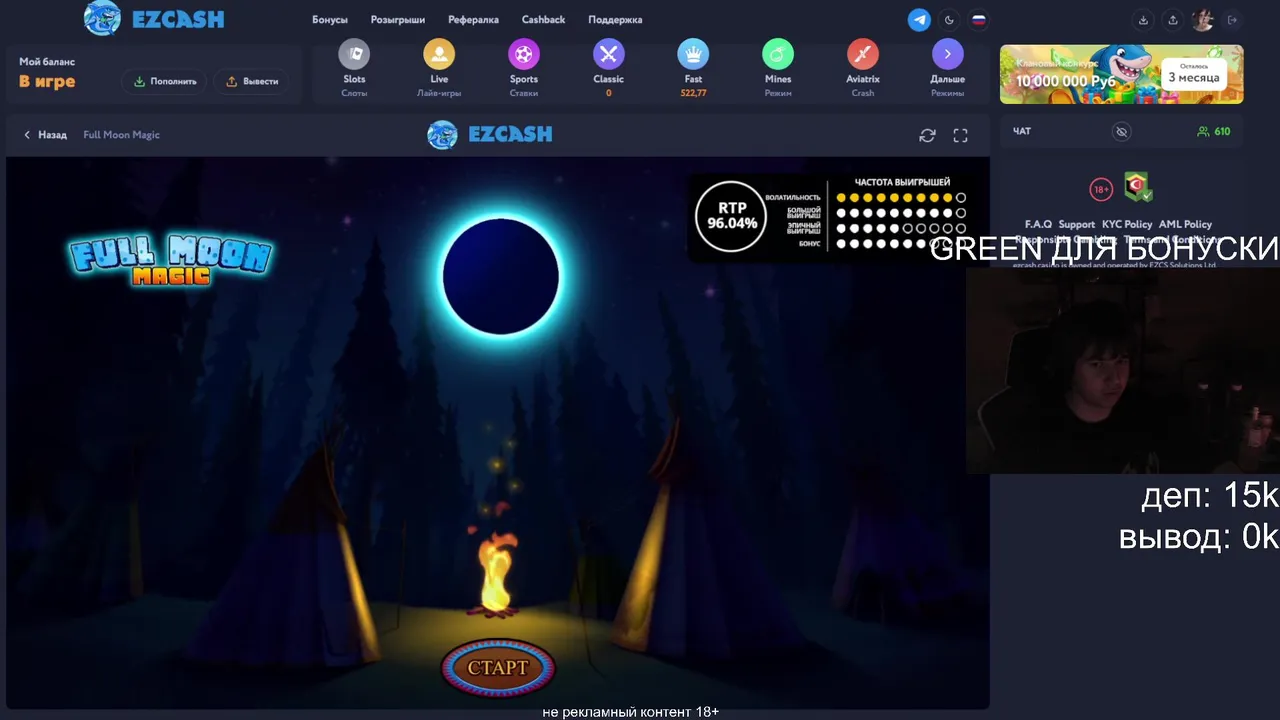Open the Slots category icon
This screenshot has height=720, width=1280.
click(x=354, y=54)
